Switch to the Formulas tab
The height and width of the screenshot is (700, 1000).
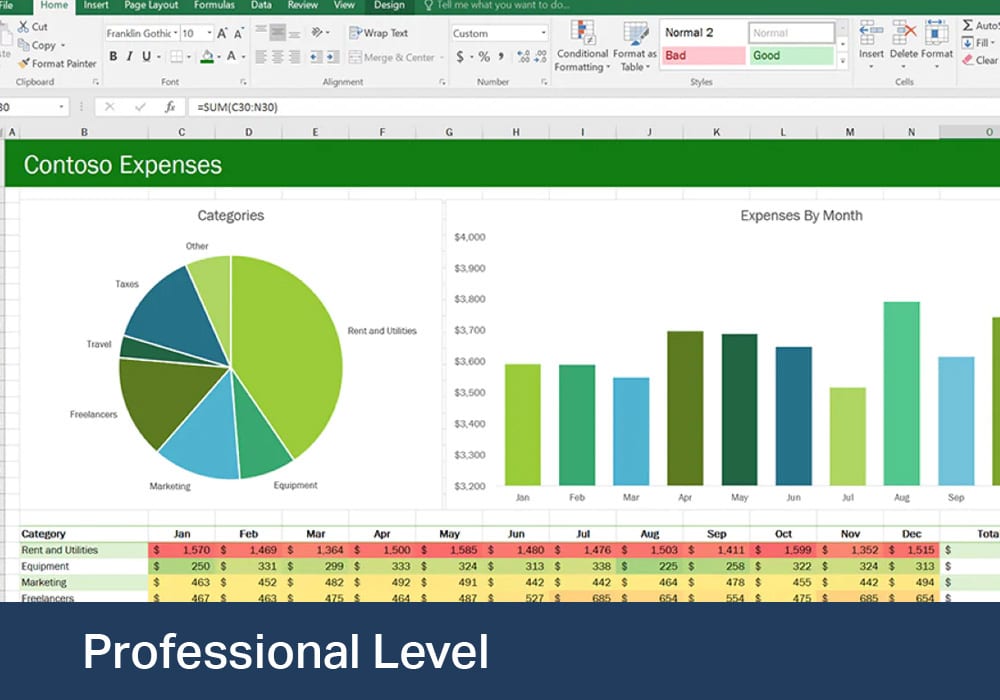coord(214,5)
